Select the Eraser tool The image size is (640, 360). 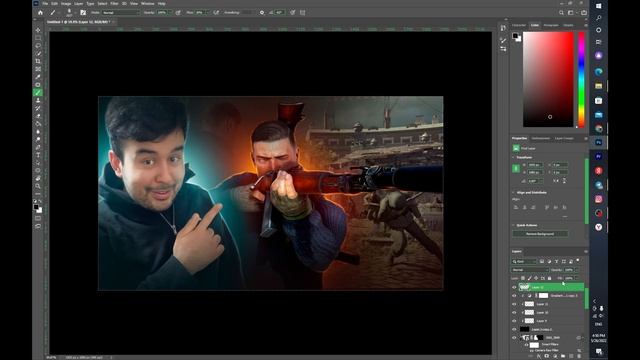click(38, 116)
